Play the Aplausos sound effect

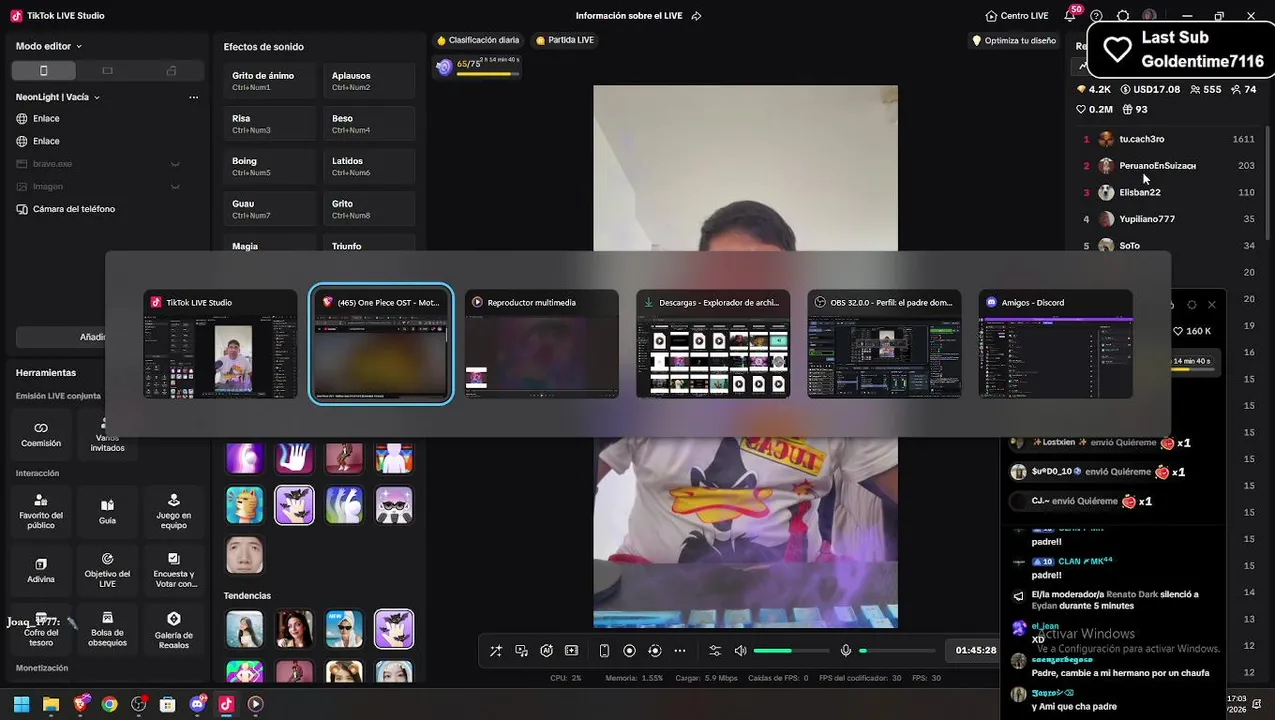point(369,81)
